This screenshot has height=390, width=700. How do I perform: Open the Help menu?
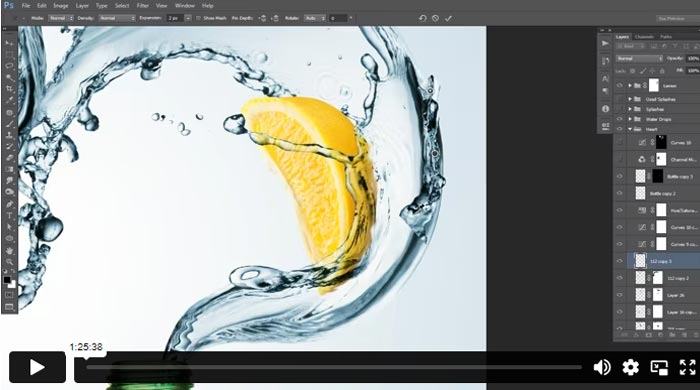point(208,6)
